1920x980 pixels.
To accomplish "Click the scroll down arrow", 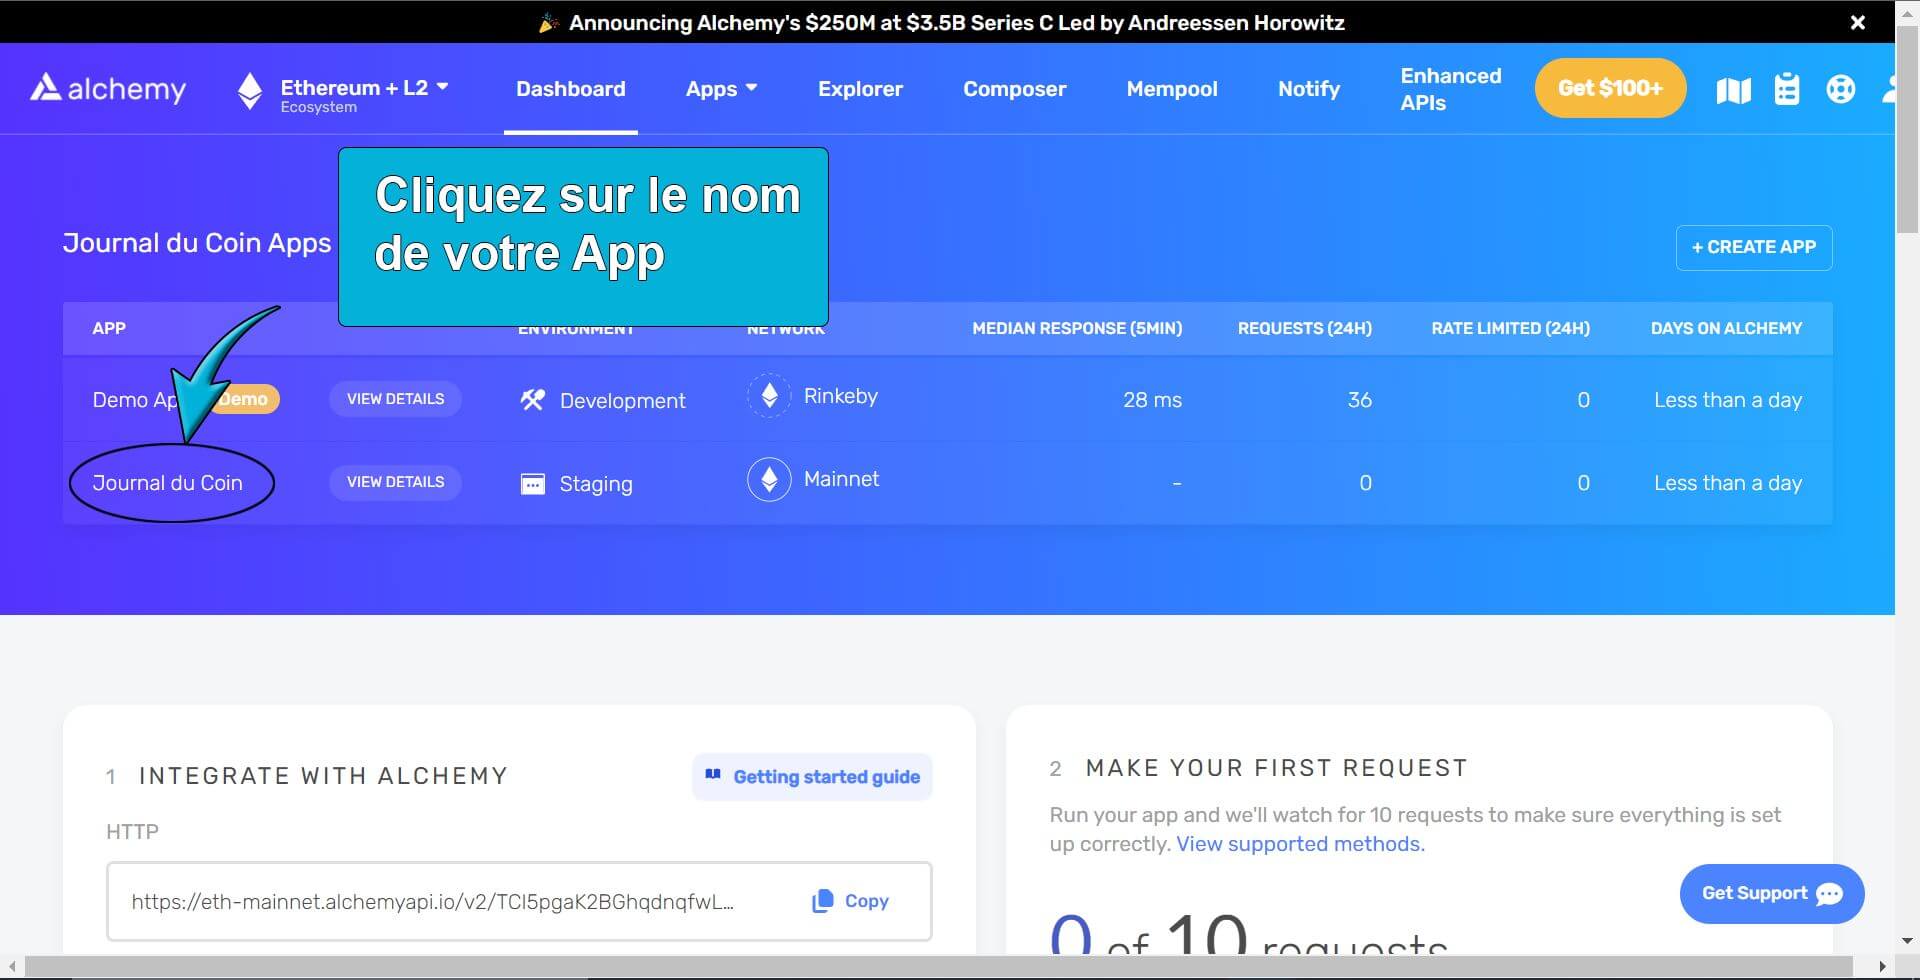I will point(1908,941).
